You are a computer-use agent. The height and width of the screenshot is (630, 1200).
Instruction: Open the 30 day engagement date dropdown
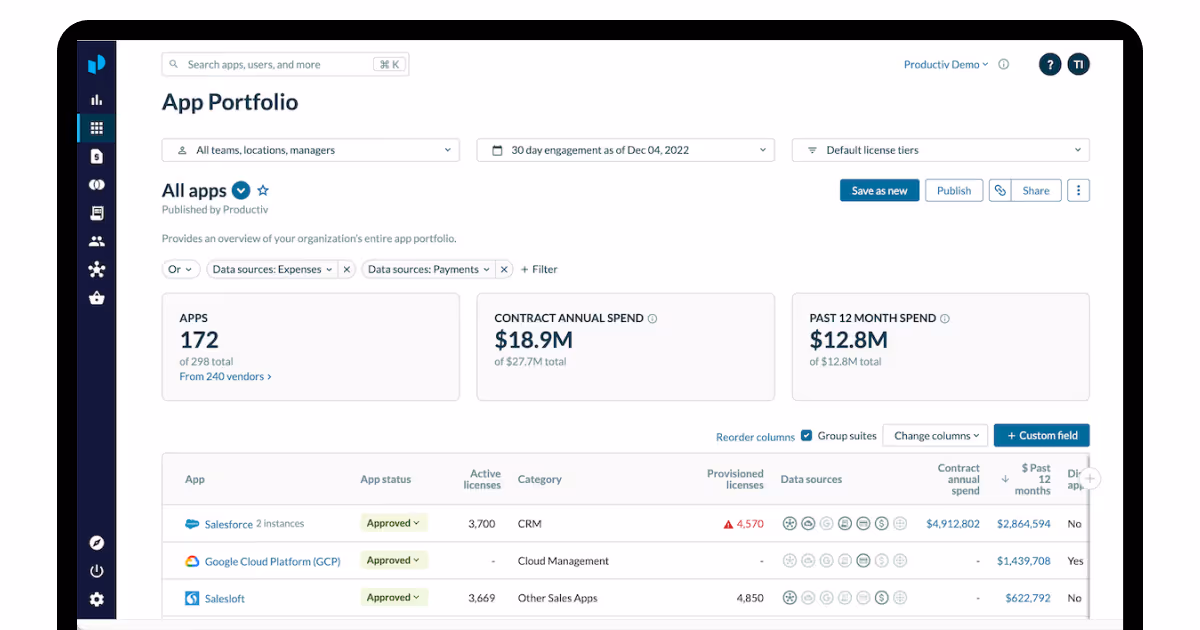[626, 150]
